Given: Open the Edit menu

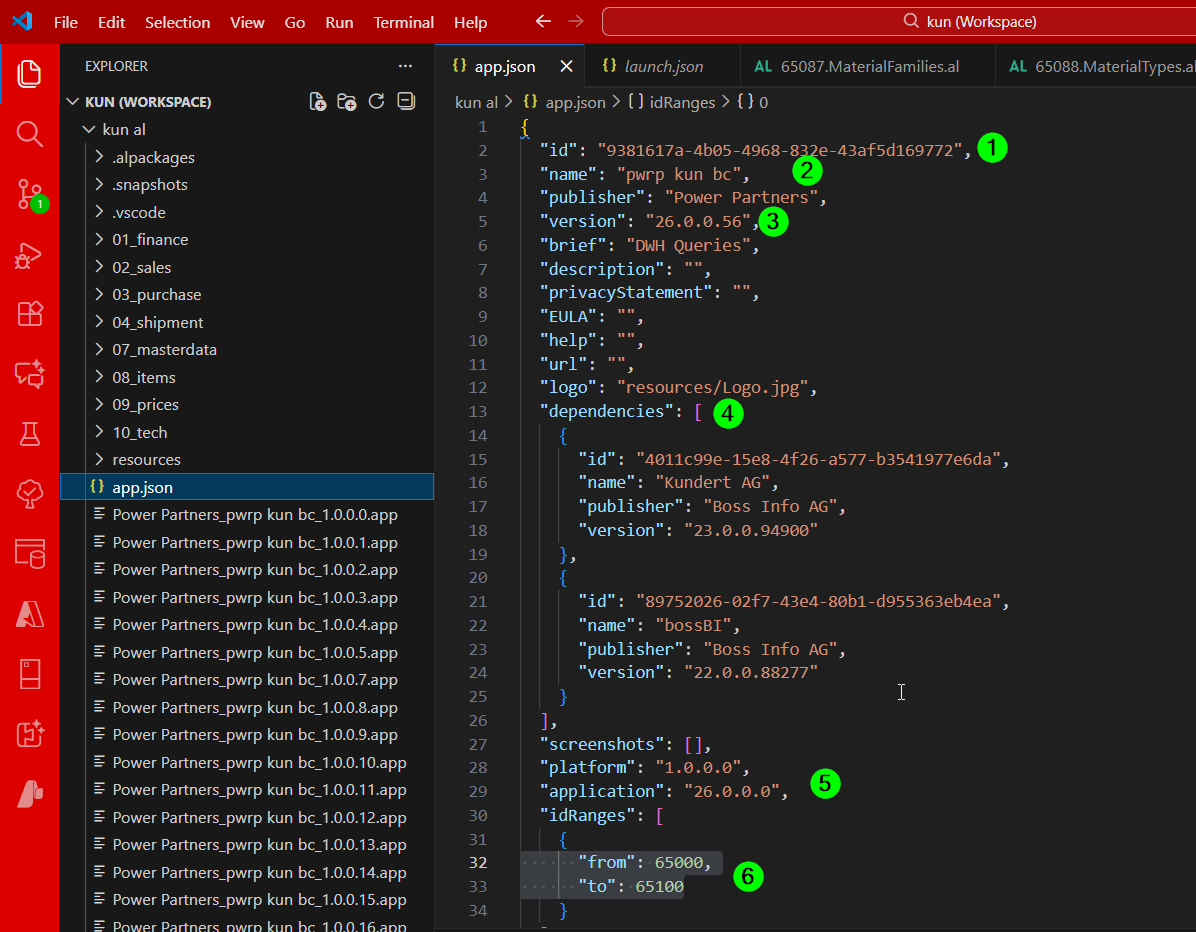Looking at the screenshot, I should [x=111, y=22].
